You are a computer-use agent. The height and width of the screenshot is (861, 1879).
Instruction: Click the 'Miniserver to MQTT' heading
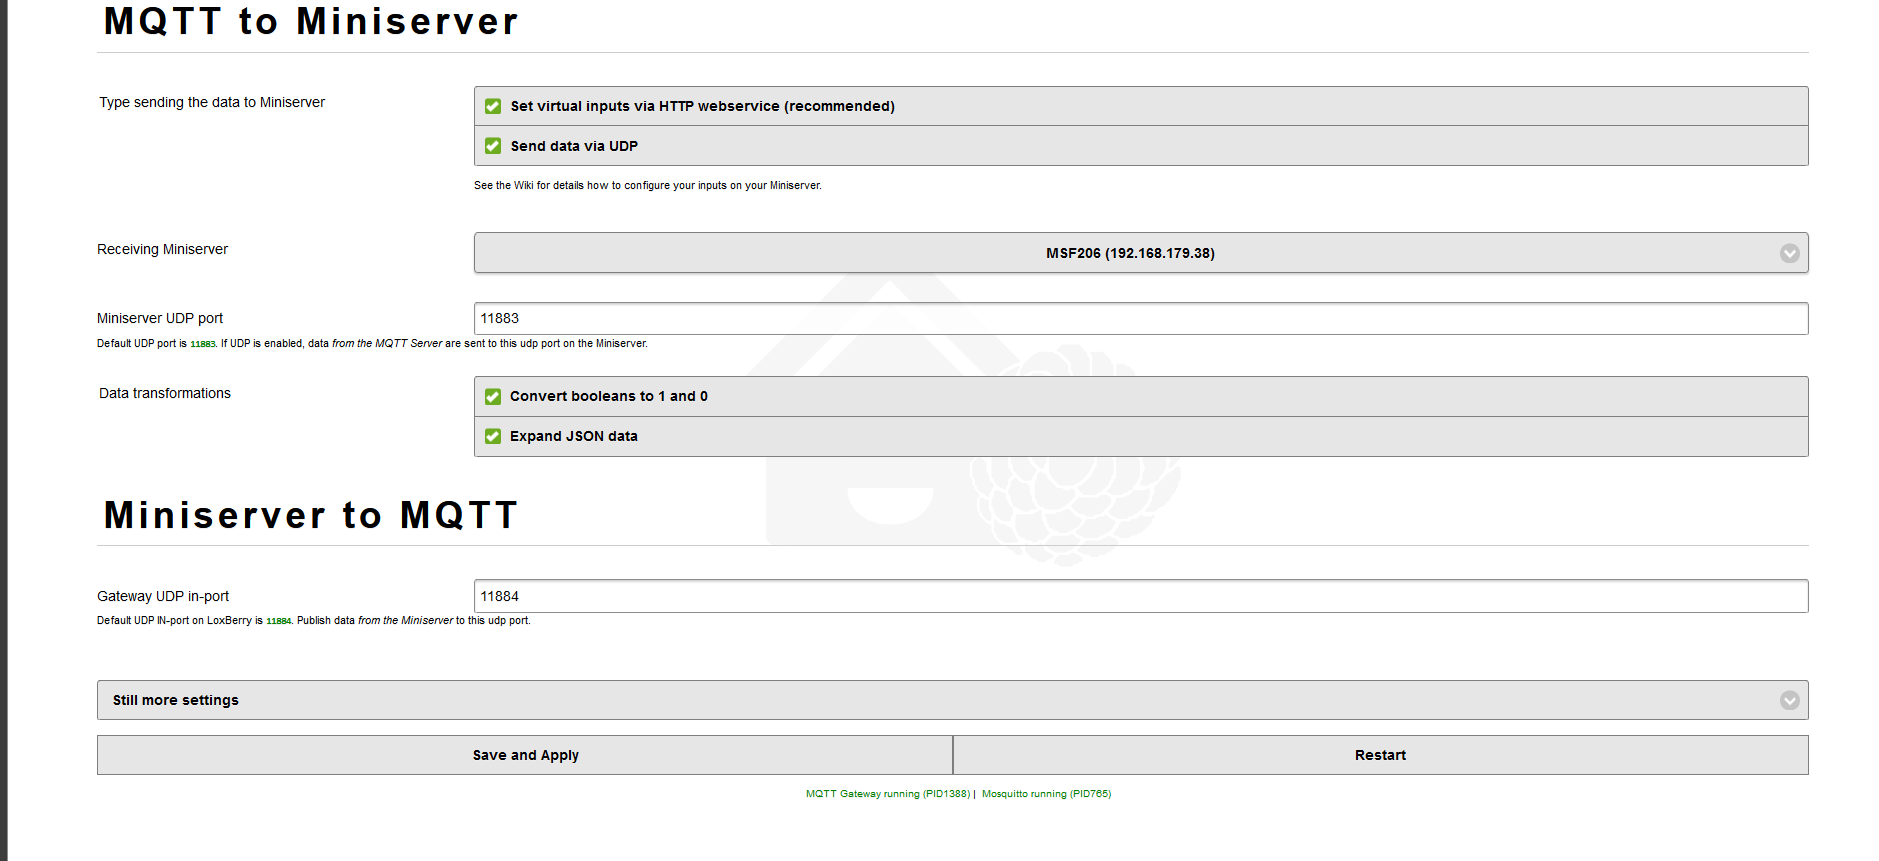[311, 515]
